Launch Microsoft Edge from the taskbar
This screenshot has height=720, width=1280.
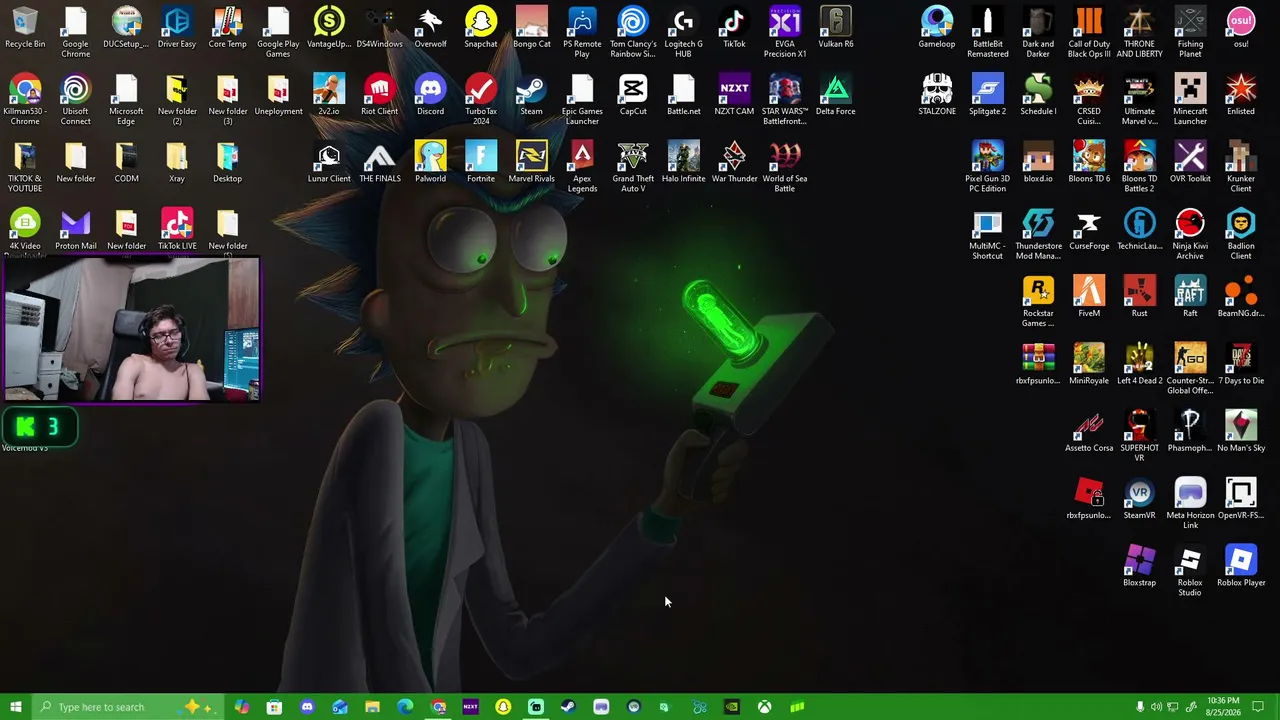click(x=405, y=707)
